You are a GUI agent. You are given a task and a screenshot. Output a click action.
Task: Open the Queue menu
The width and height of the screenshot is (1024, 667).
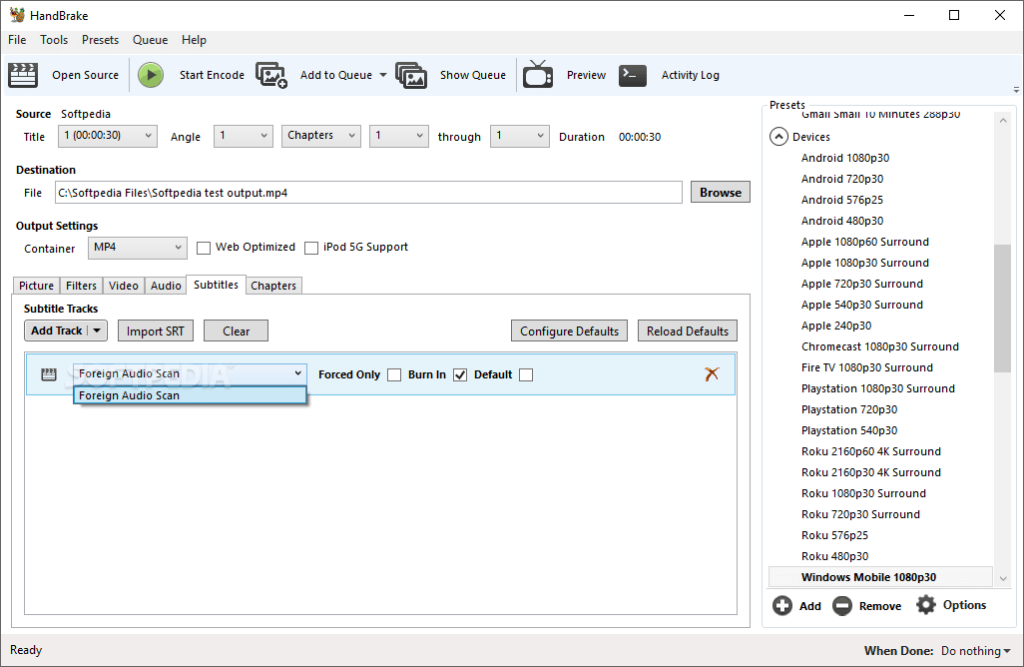[150, 40]
